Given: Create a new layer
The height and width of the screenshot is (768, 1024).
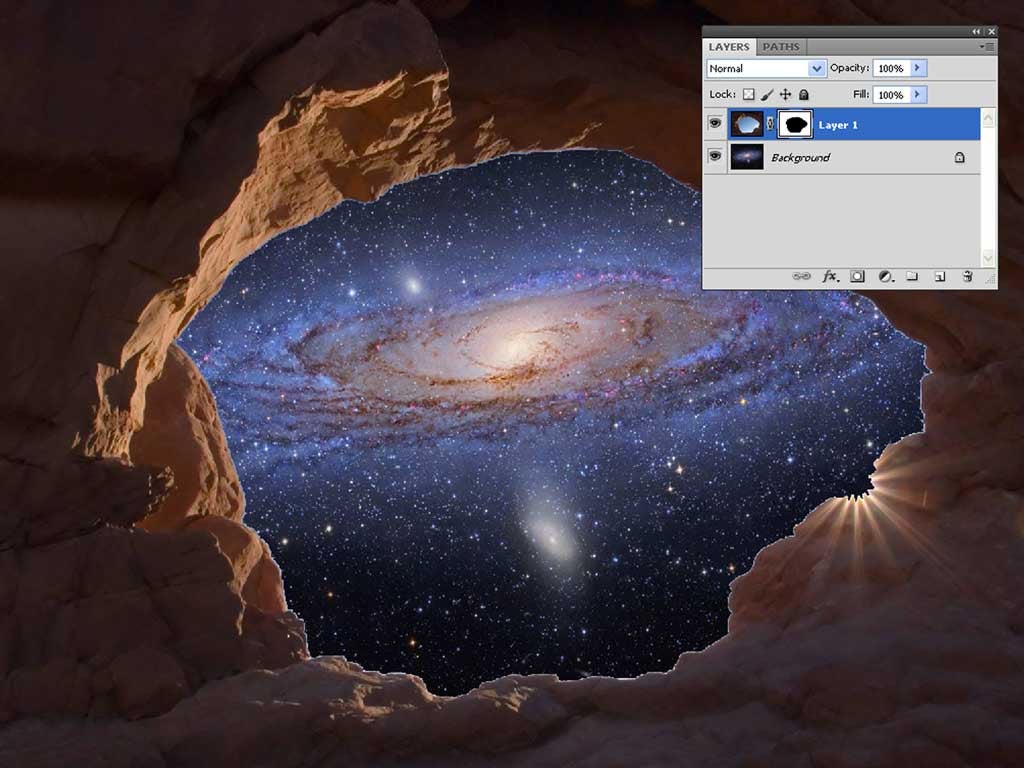Looking at the screenshot, I should [x=940, y=276].
